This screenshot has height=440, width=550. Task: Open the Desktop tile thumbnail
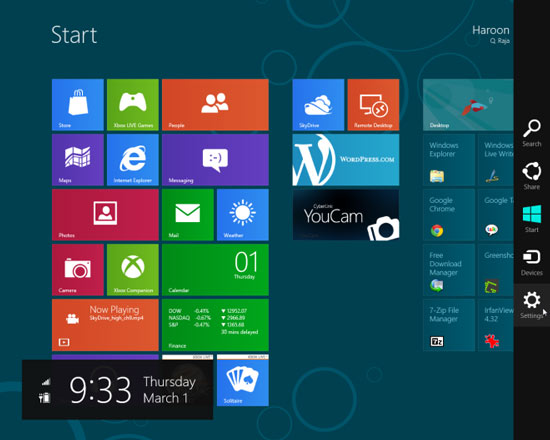[x=468, y=105]
